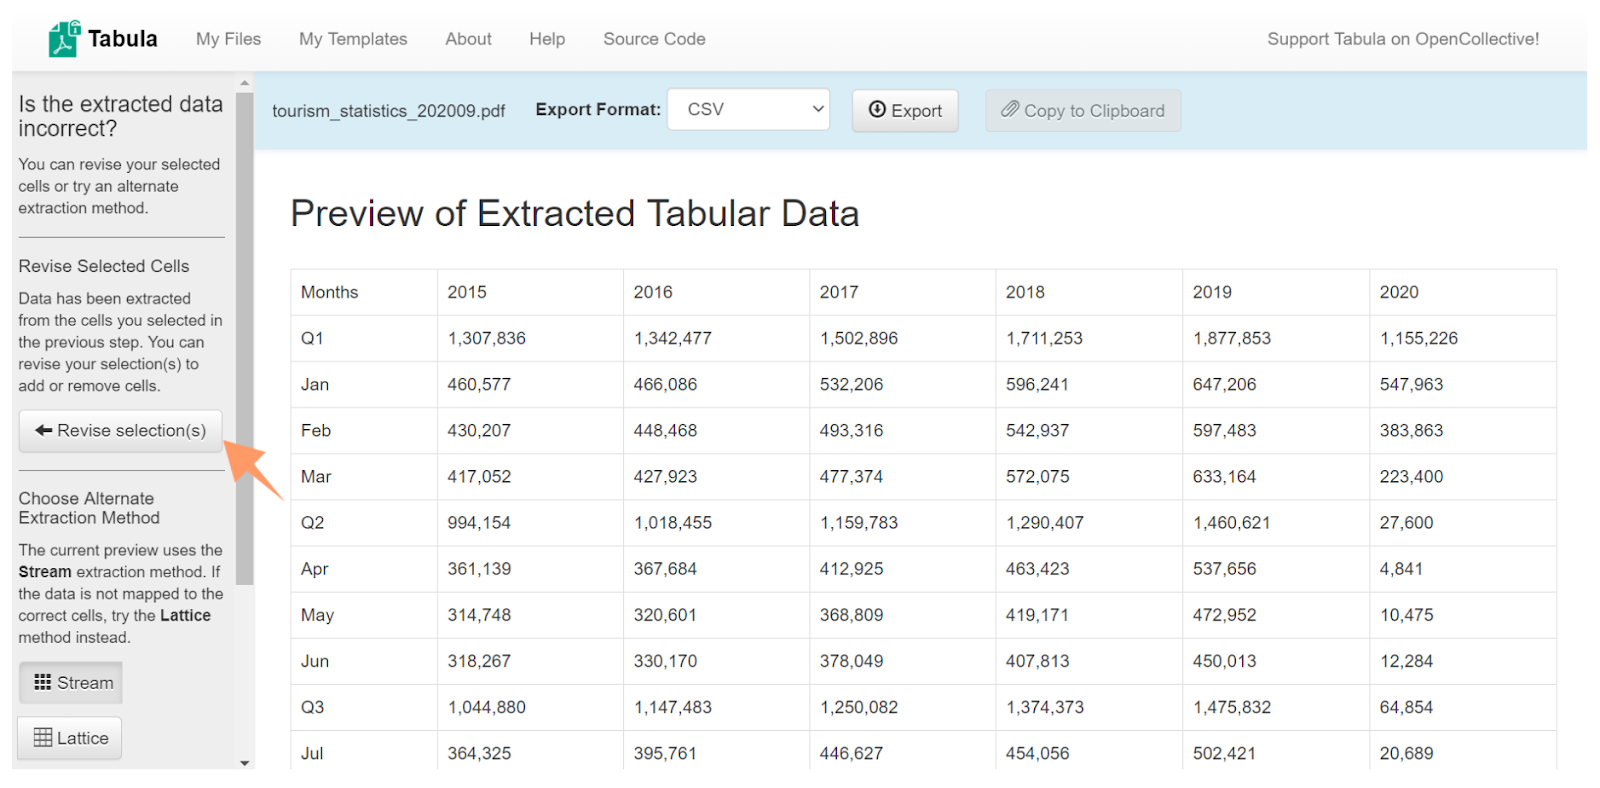This screenshot has height=788, width=1600.
Task: Click sidebar scroll down arrow
Action: click(245, 763)
